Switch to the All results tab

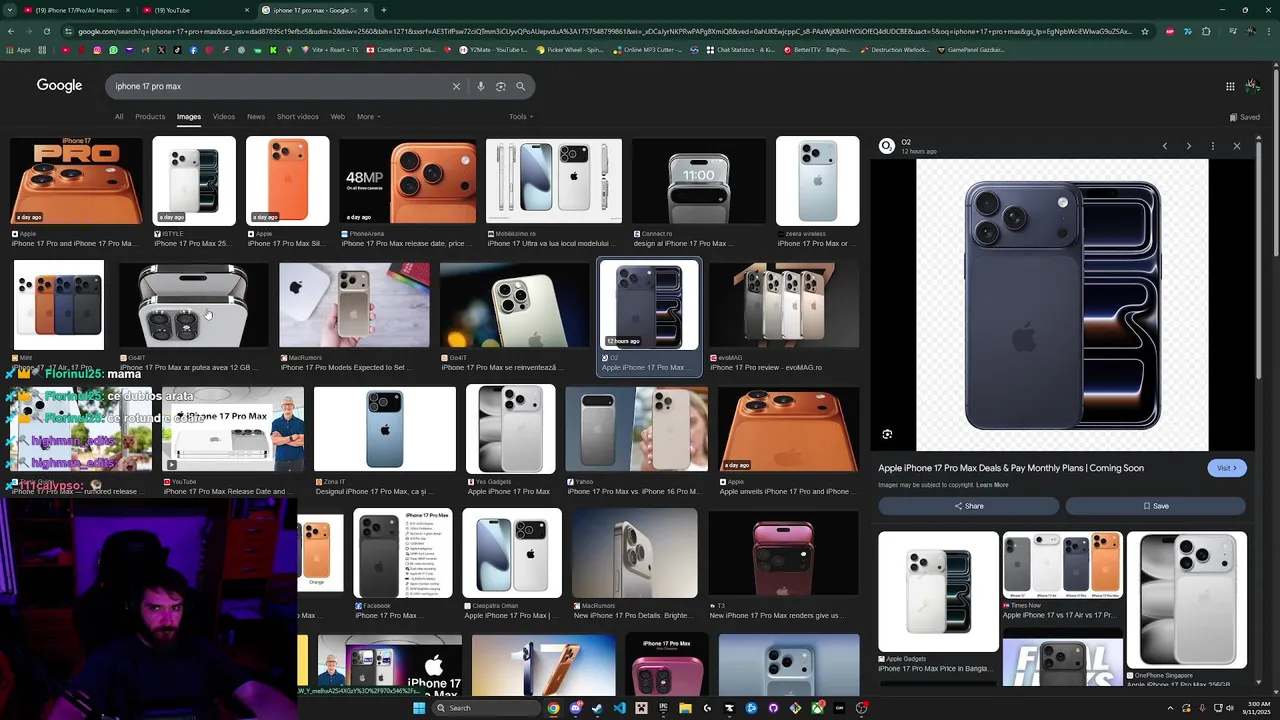[x=119, y=117]
